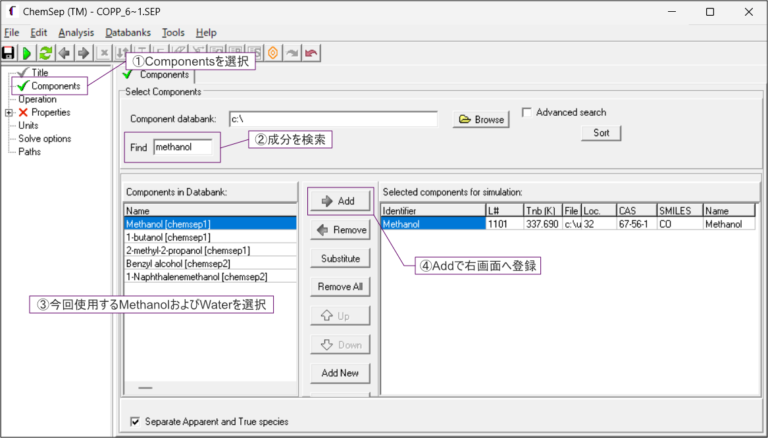Click the 67-56-1 CAS cell
768x438 pixels.
[636, 224]
